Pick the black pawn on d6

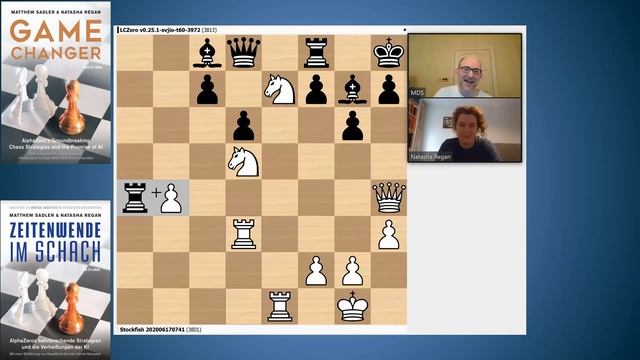[x=244, y=126]
